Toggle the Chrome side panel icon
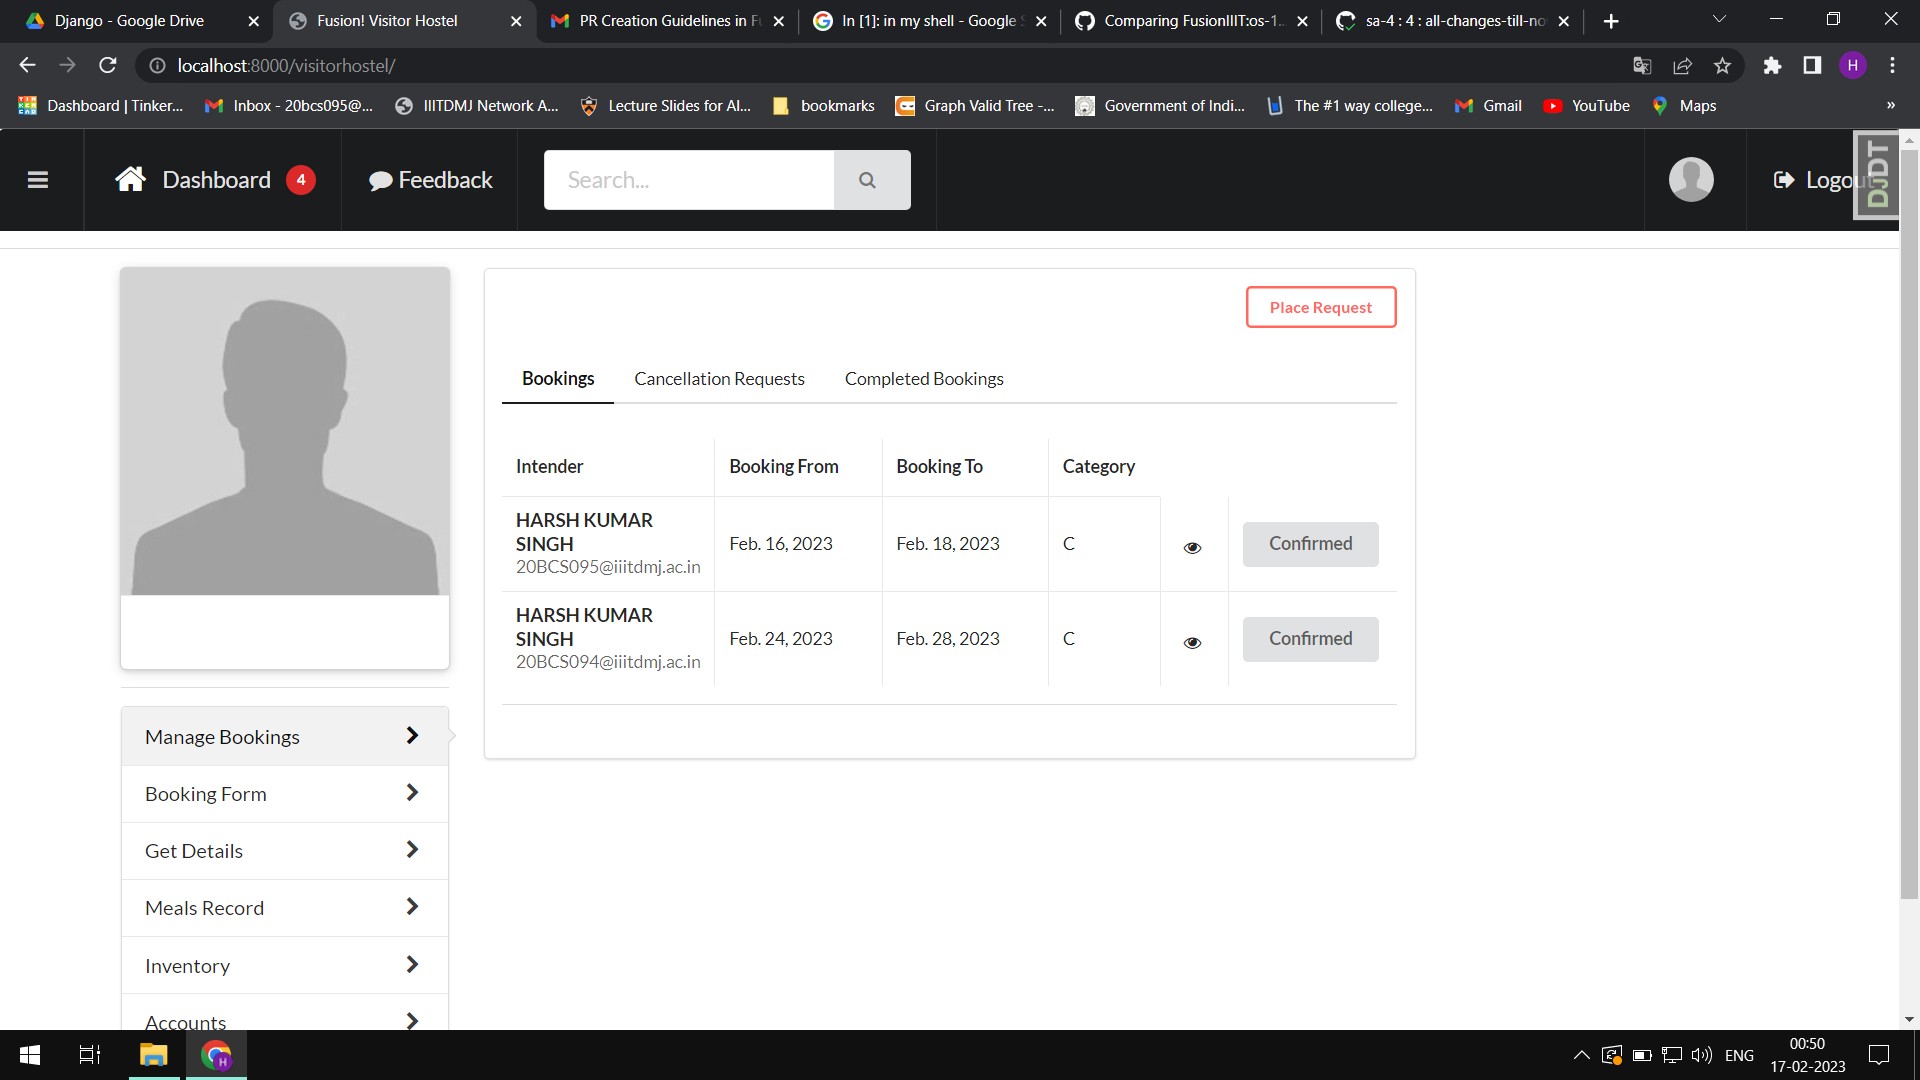Screen dimensions: 1920x1080 pos(1812,66)
